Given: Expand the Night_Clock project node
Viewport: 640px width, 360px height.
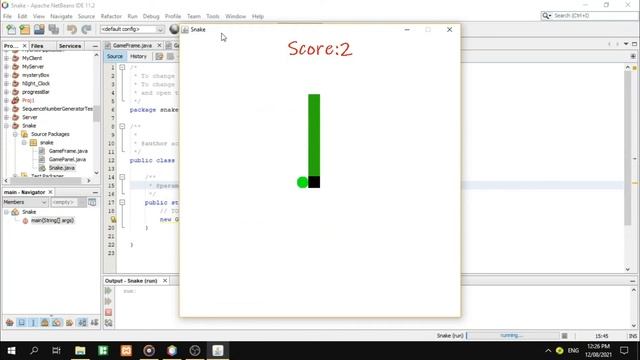Looking at the screenshot, I should tap(7, 83).
